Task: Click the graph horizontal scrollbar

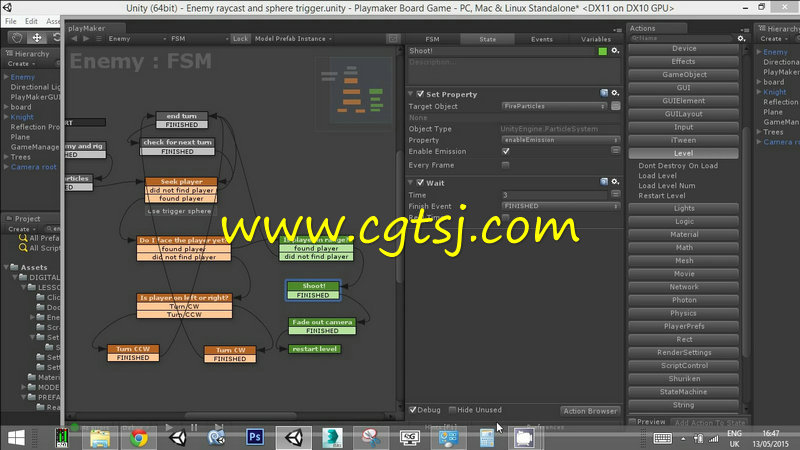Action: tap(240, 415)
